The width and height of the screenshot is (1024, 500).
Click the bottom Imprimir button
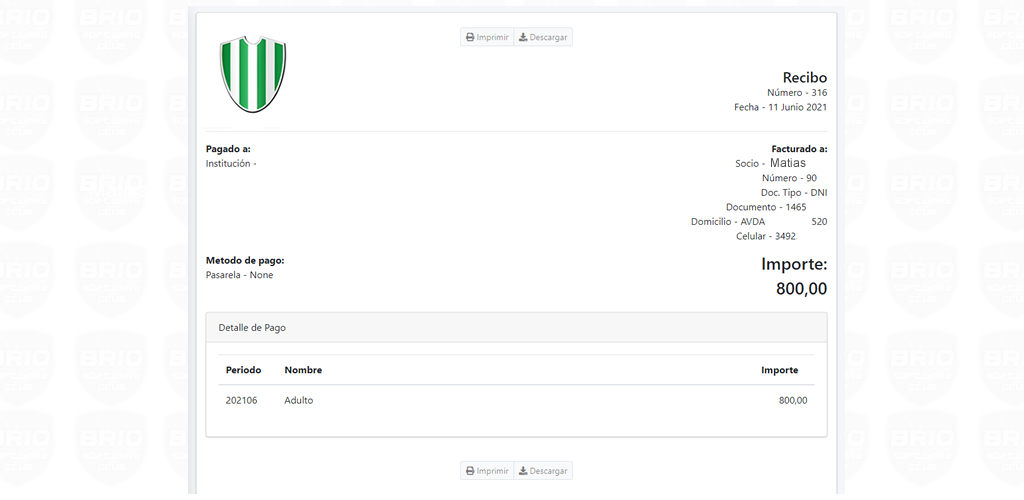pyautogui.click(x=487, y=471)
